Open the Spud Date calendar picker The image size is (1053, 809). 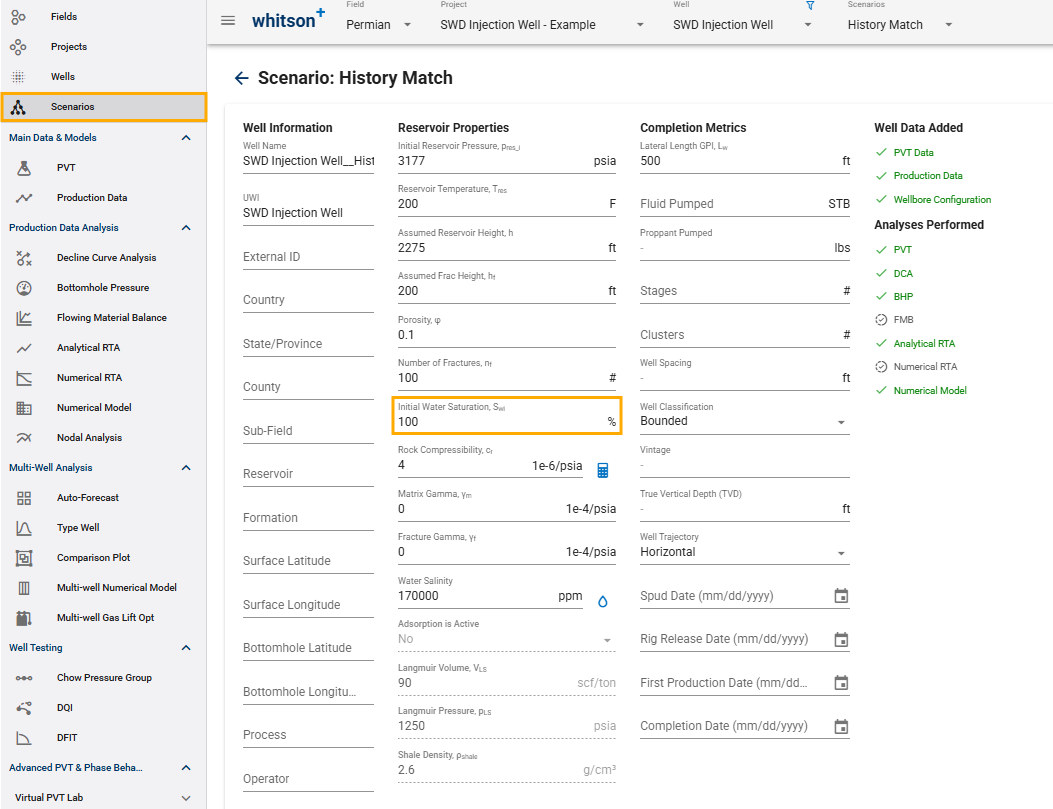click(841, 596)
